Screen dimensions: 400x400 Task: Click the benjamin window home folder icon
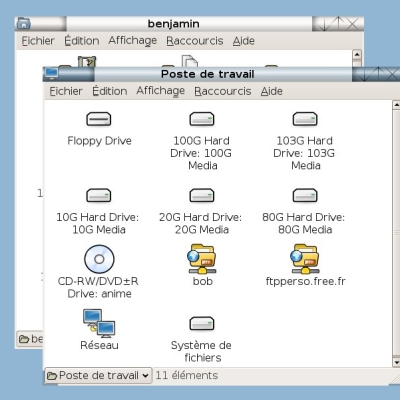(x=23, y=24)
